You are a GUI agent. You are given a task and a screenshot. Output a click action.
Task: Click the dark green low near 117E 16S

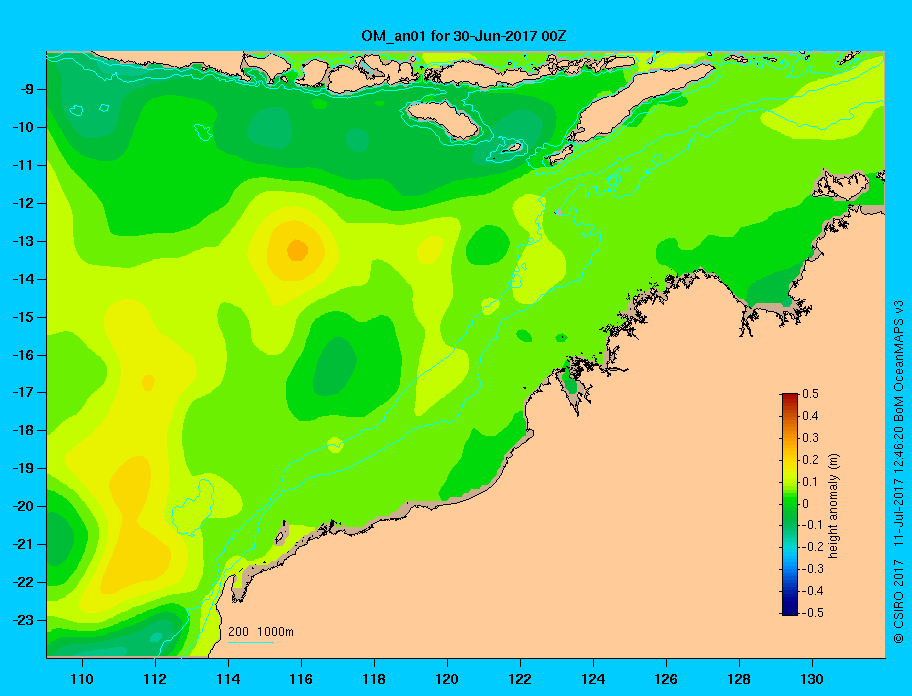tap(335, 366)
